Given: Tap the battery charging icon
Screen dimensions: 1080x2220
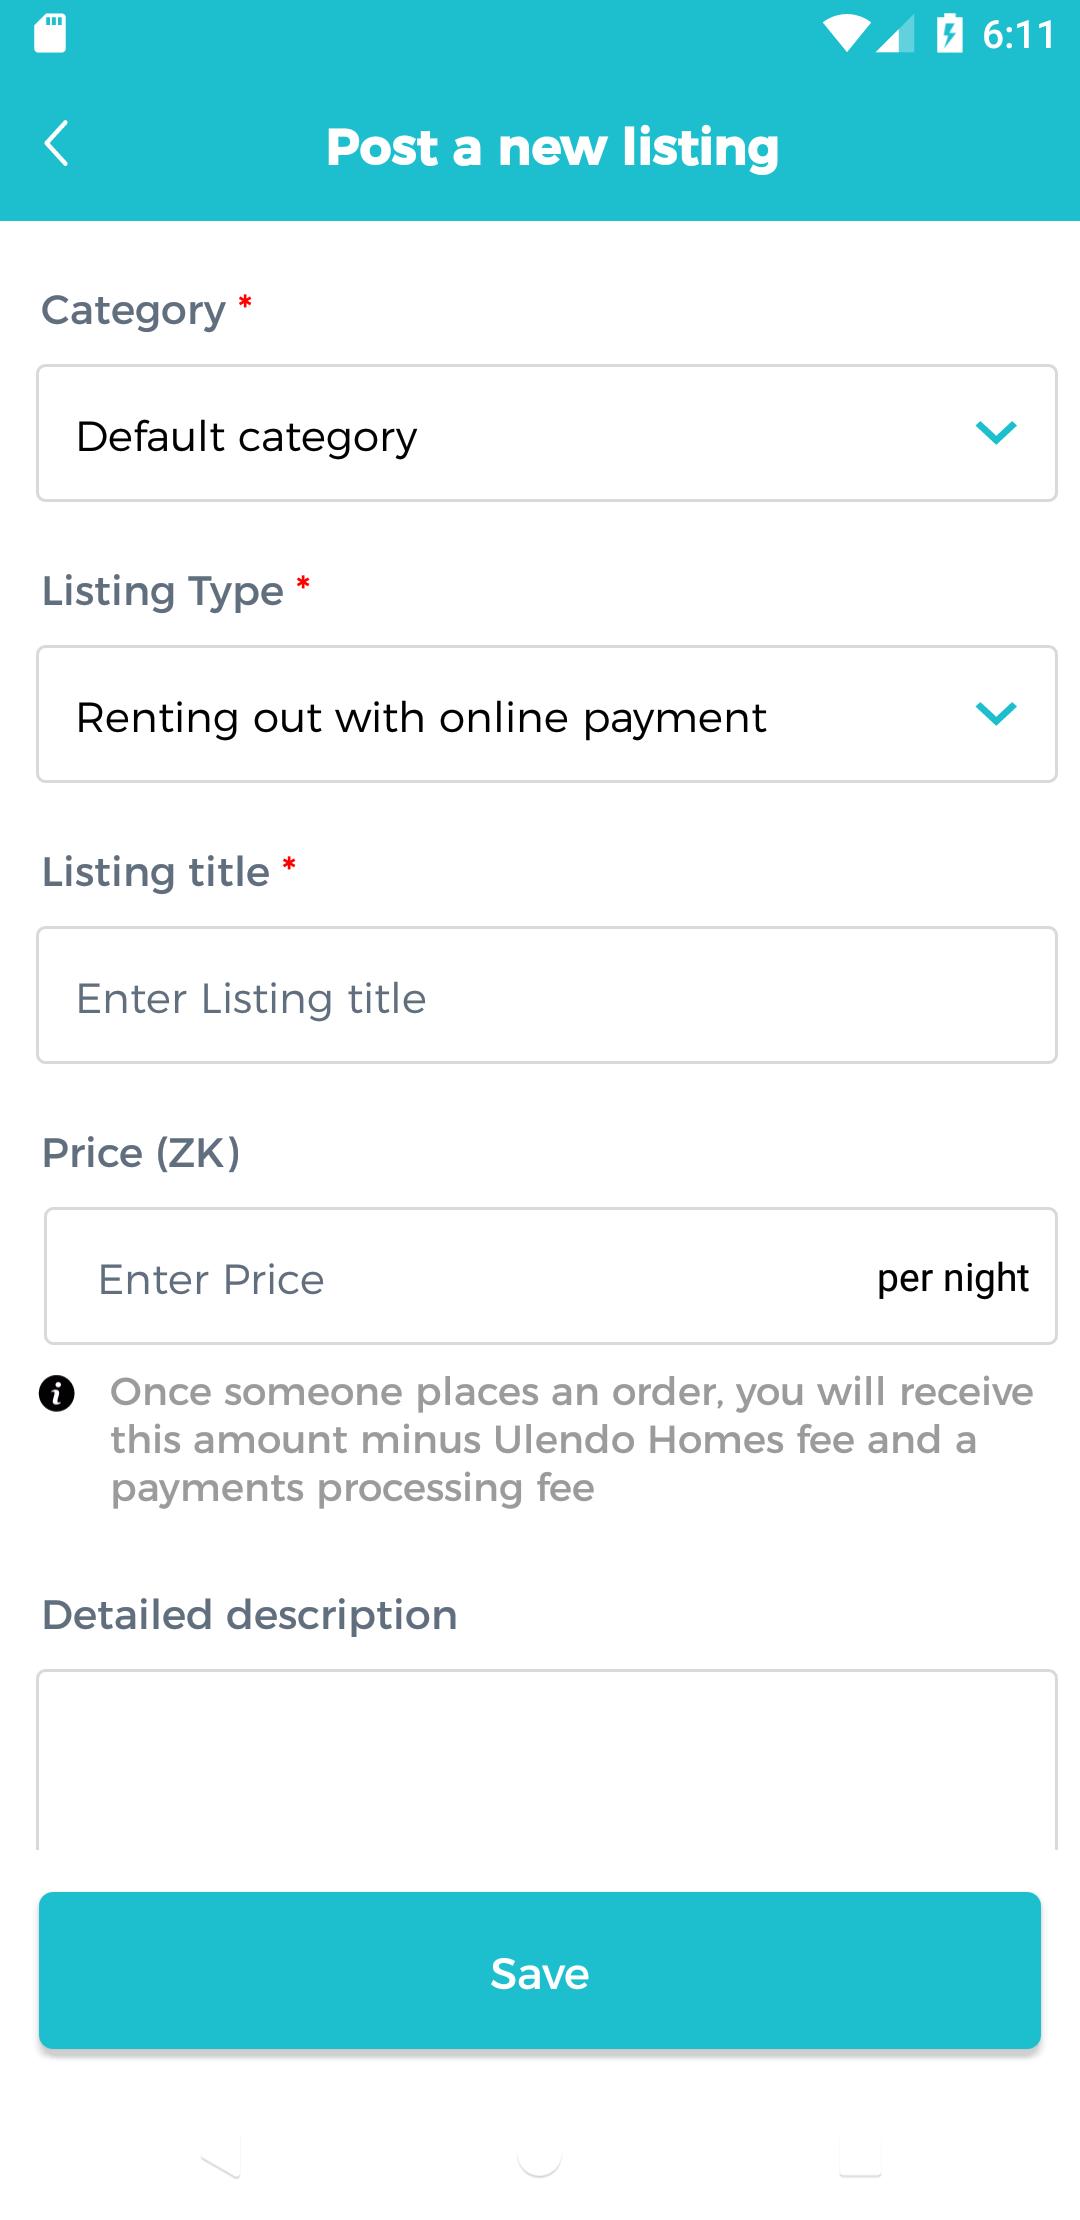Looking at the screenshot, I should click(x=949, y=34).
